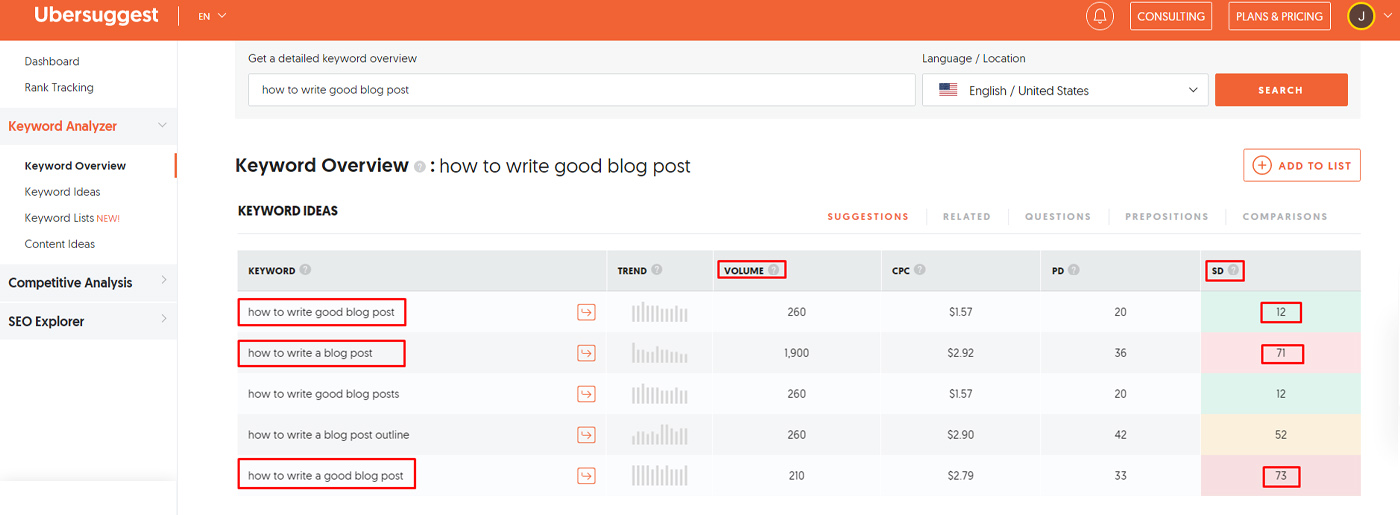Click help icon beside SD column header
This screenshot has height=515, width=1400.
point(1233,270)
